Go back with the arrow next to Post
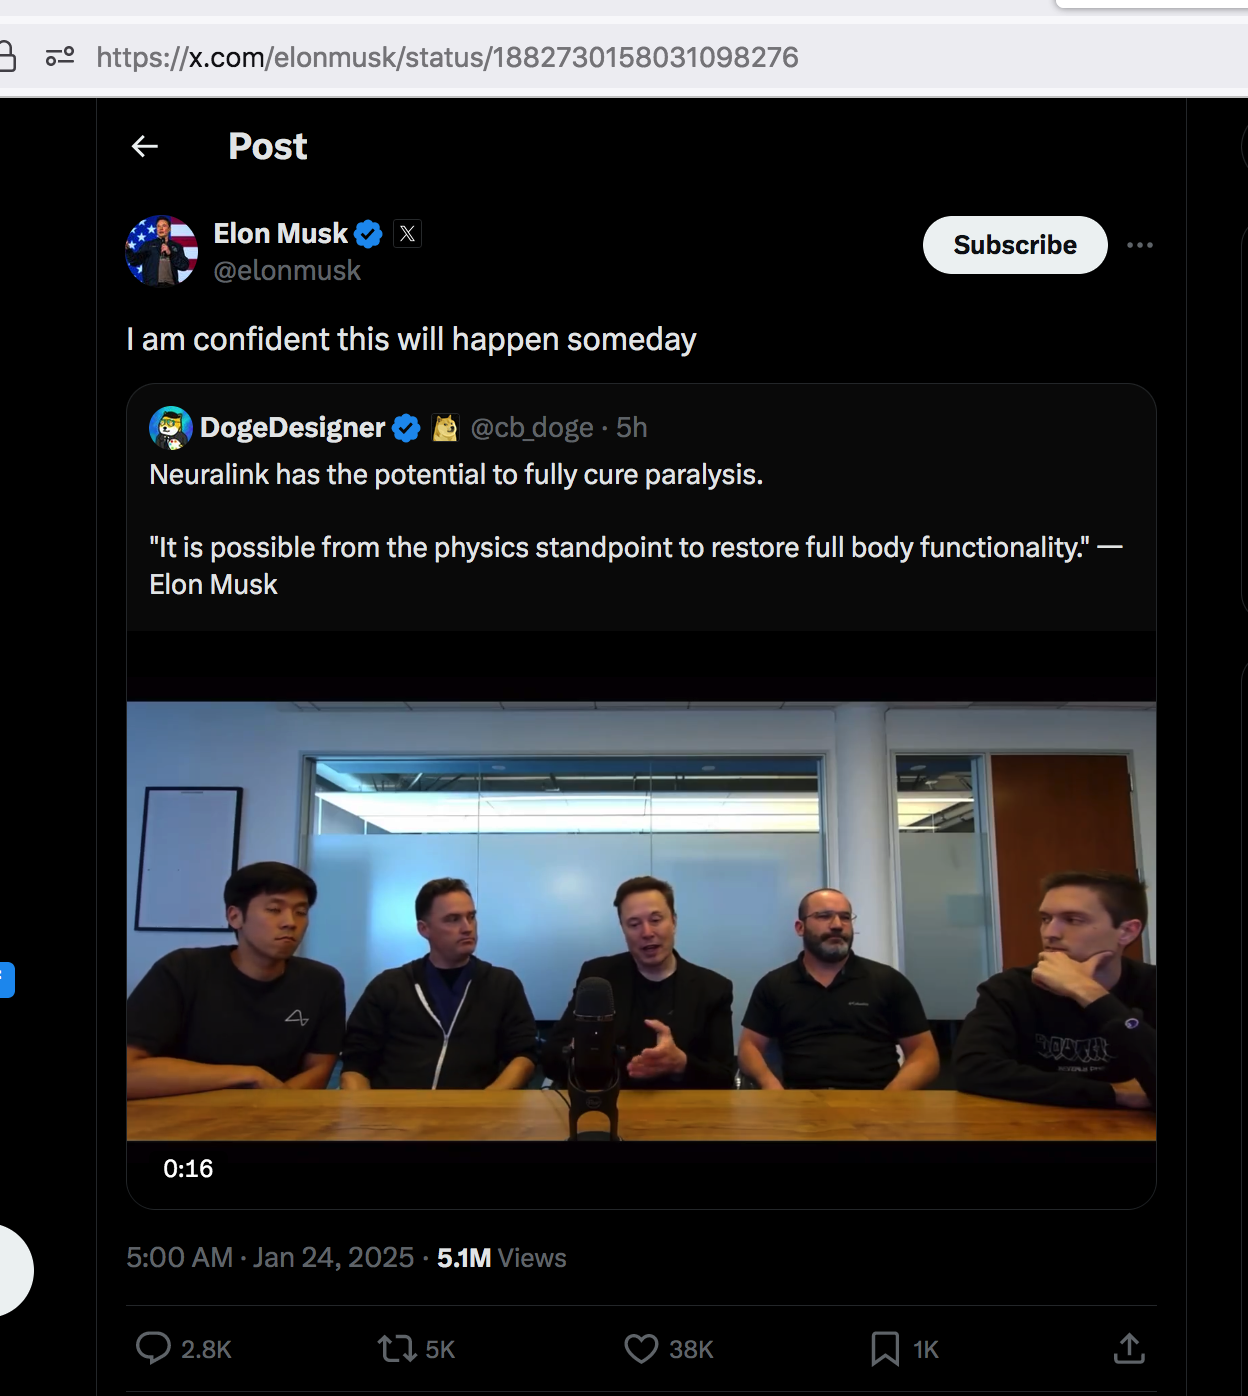 (145, 147)
